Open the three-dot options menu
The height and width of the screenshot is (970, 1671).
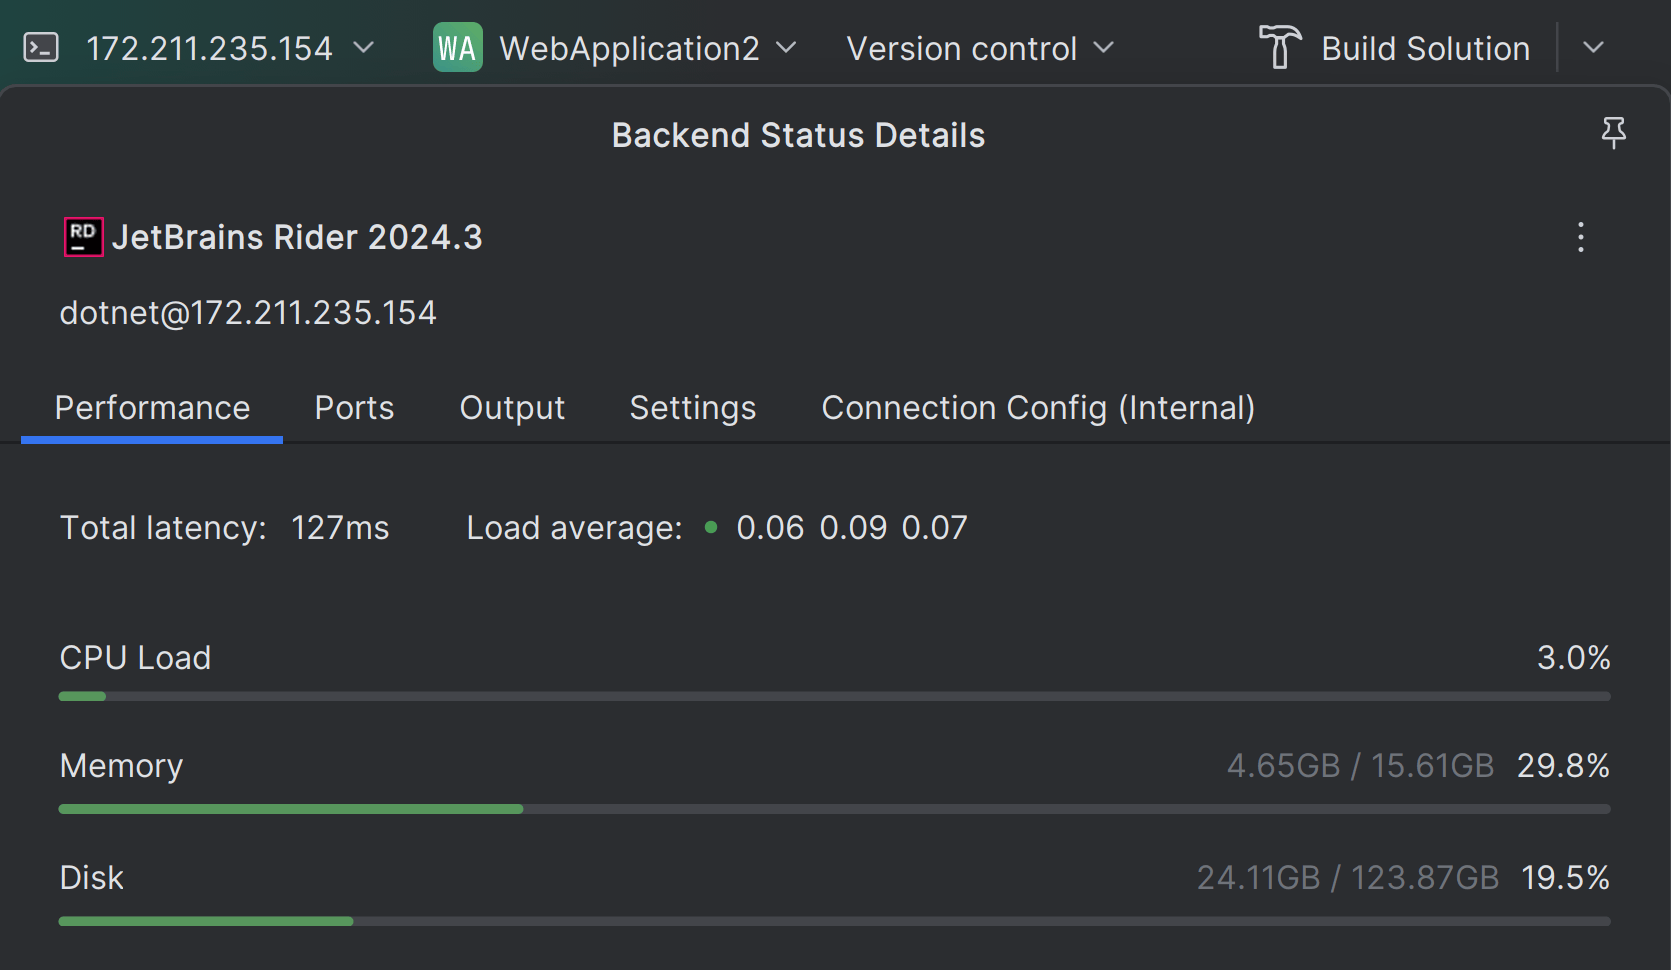pos(1580,237)
